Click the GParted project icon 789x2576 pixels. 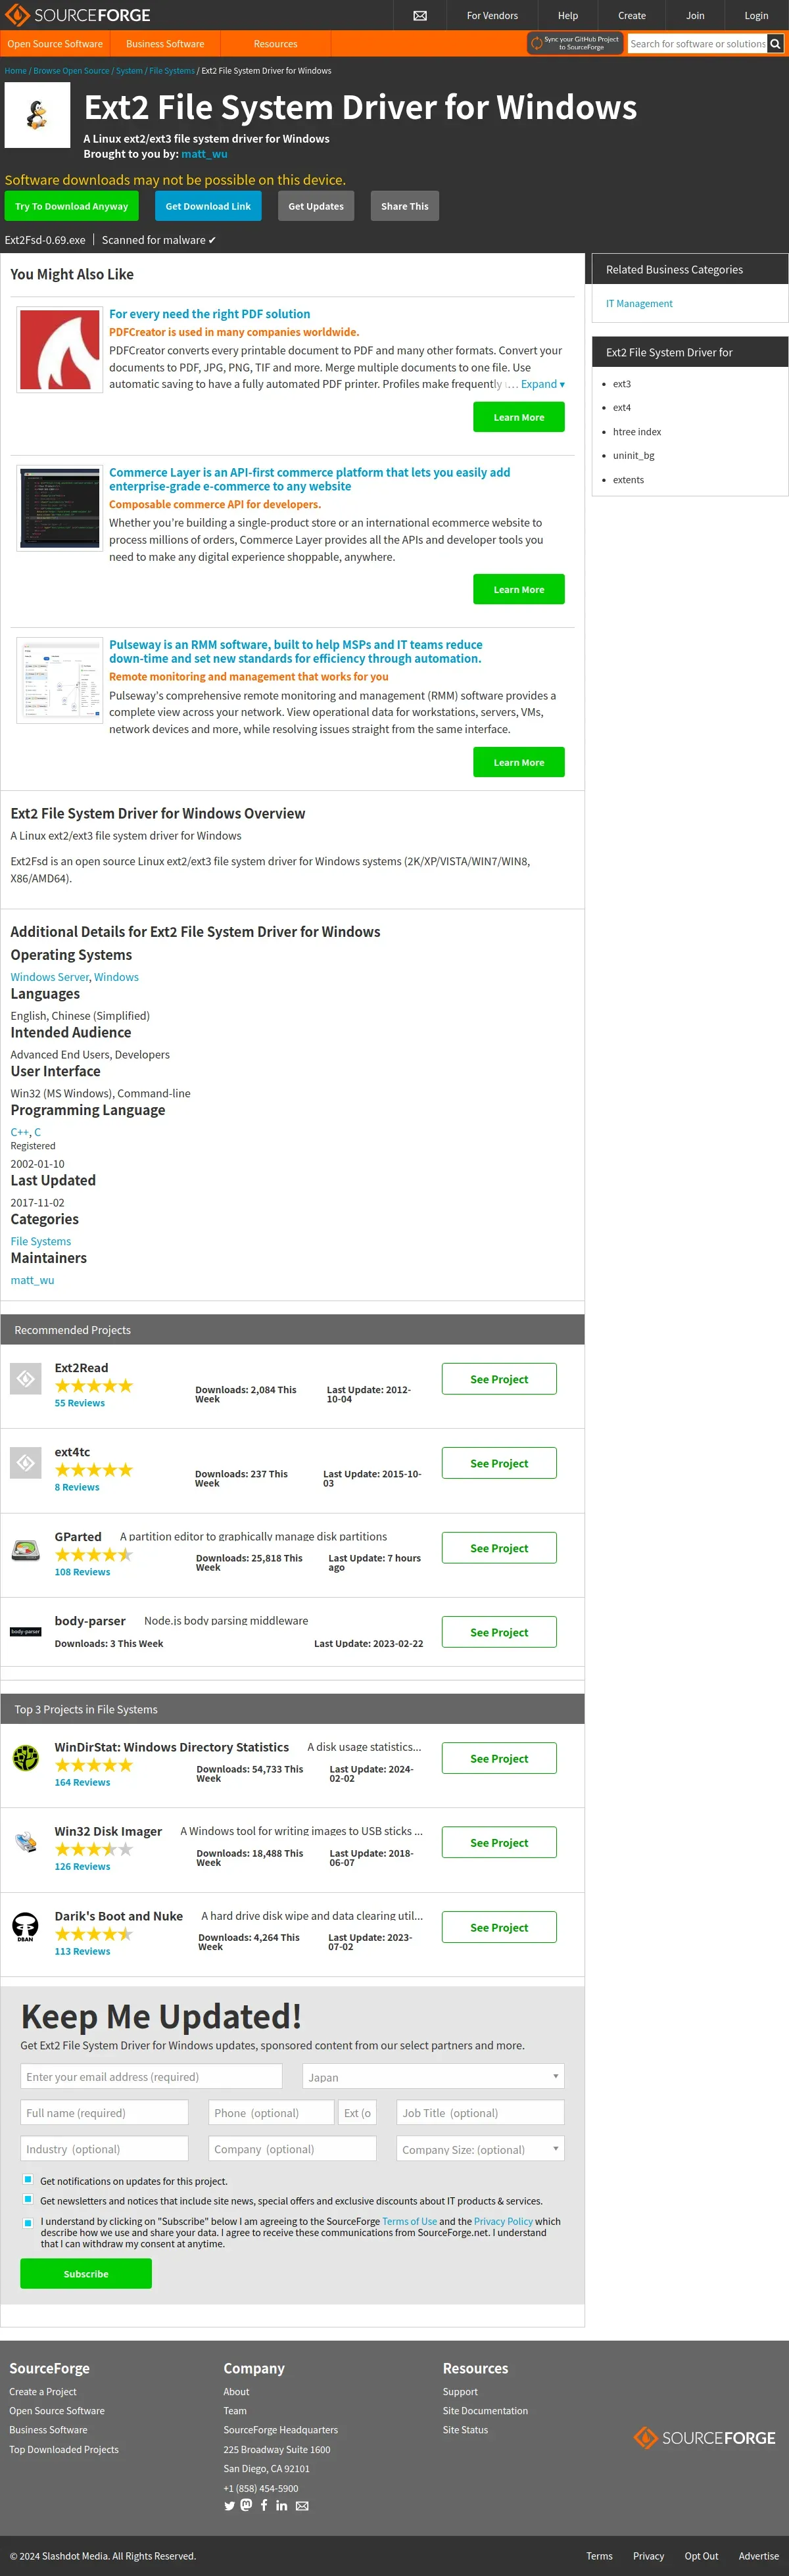[x=26, y=1550]
